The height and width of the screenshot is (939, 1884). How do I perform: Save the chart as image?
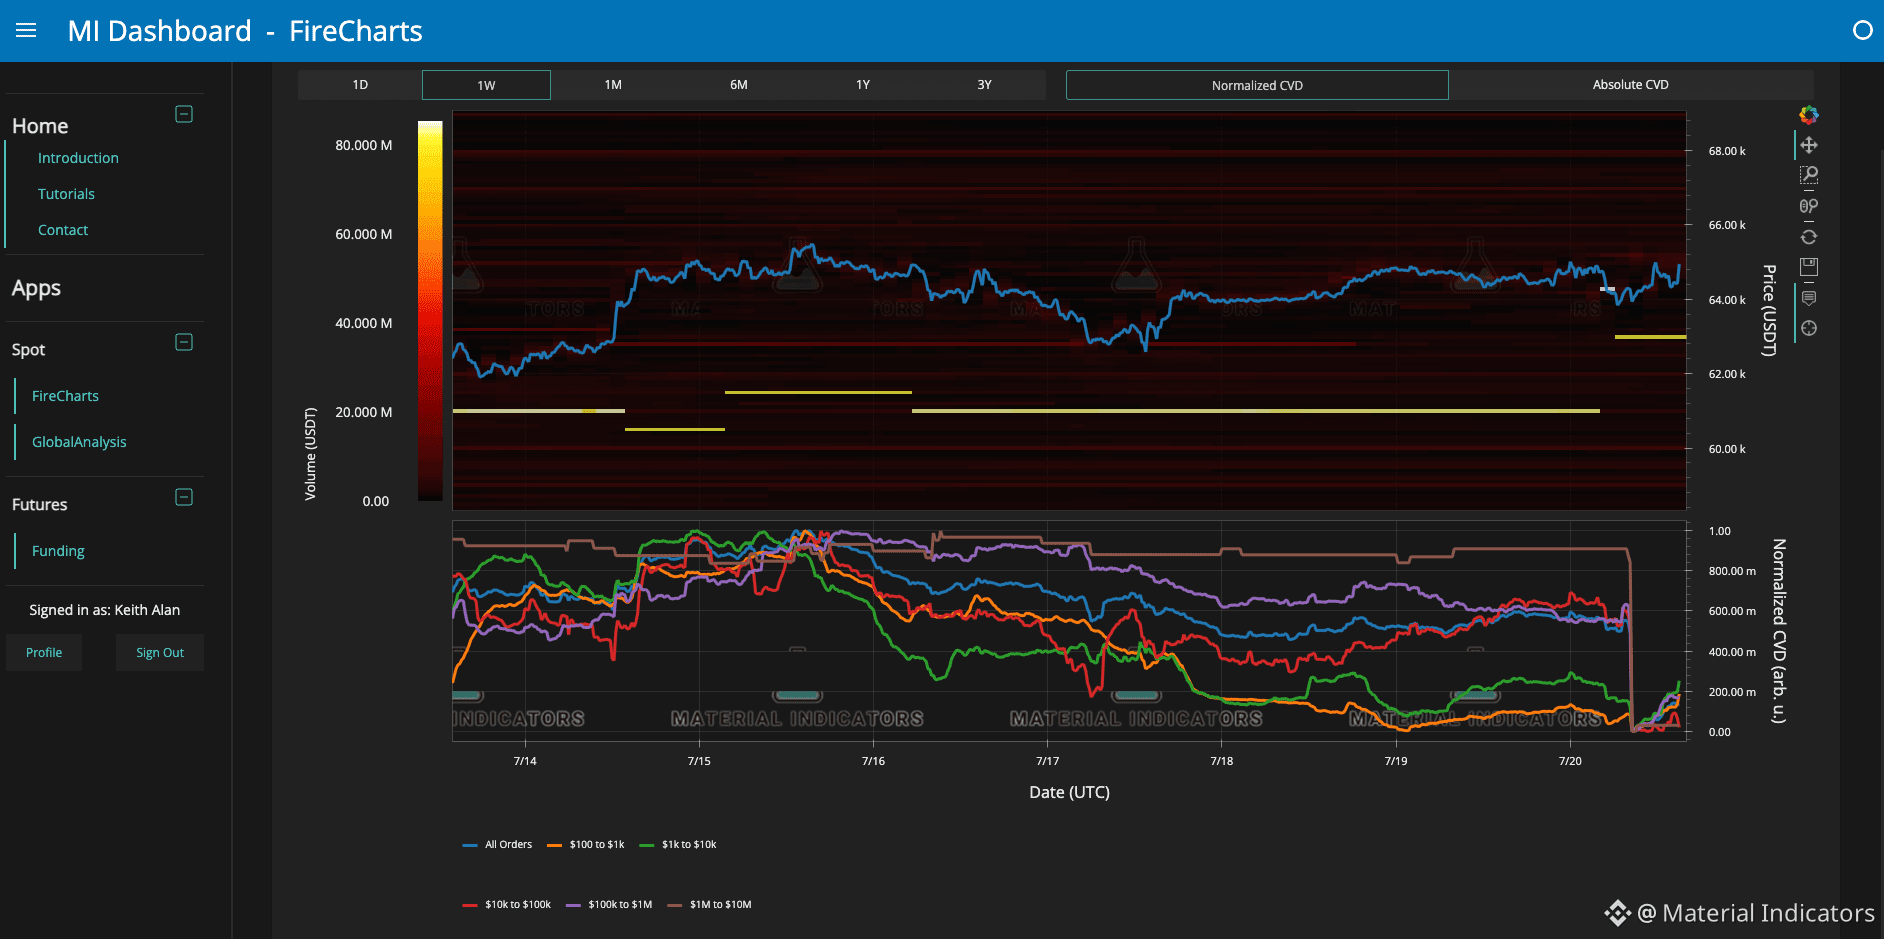tap(1809, 267)
